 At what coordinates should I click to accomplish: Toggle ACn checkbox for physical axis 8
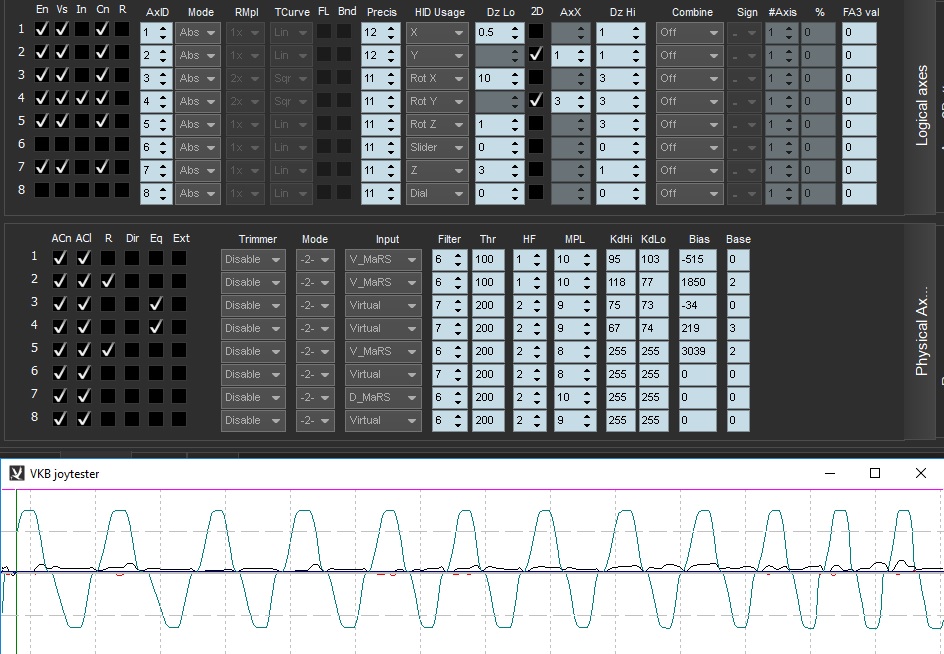pos(60,419)
